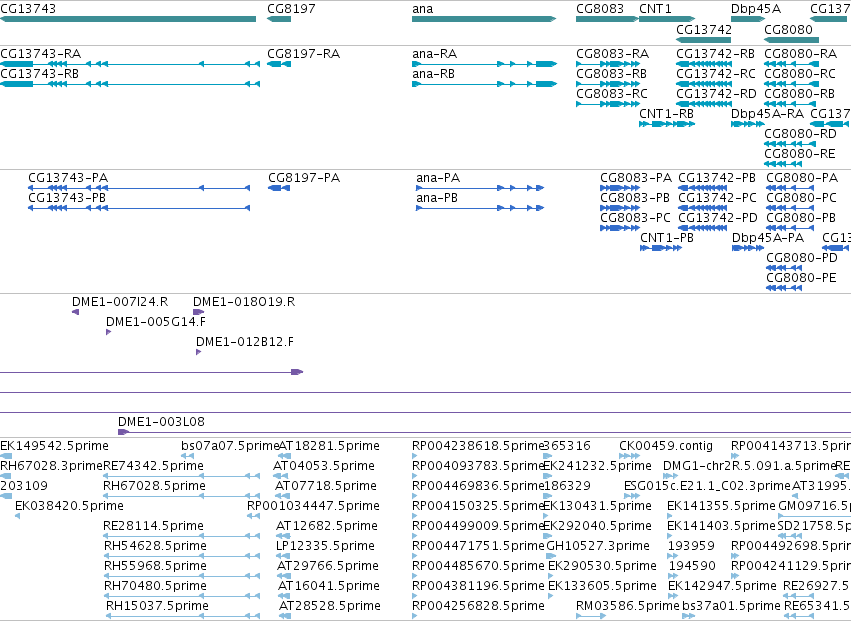Click the CG13742 gene label

tap(704, 29)
